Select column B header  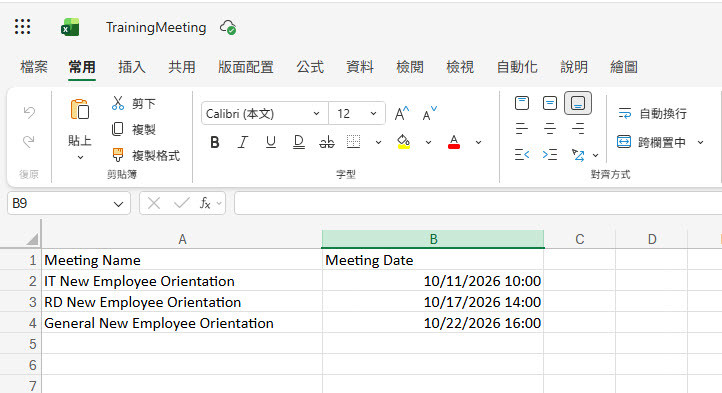[x=433, y=239]
